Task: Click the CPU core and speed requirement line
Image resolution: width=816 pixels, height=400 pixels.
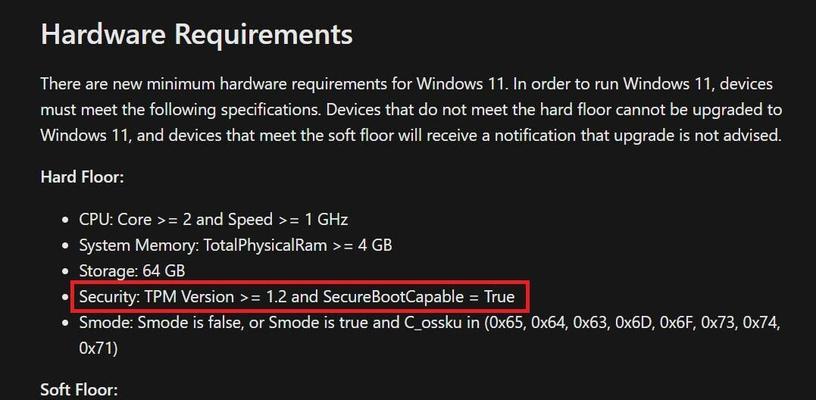Action: (213, 220)
